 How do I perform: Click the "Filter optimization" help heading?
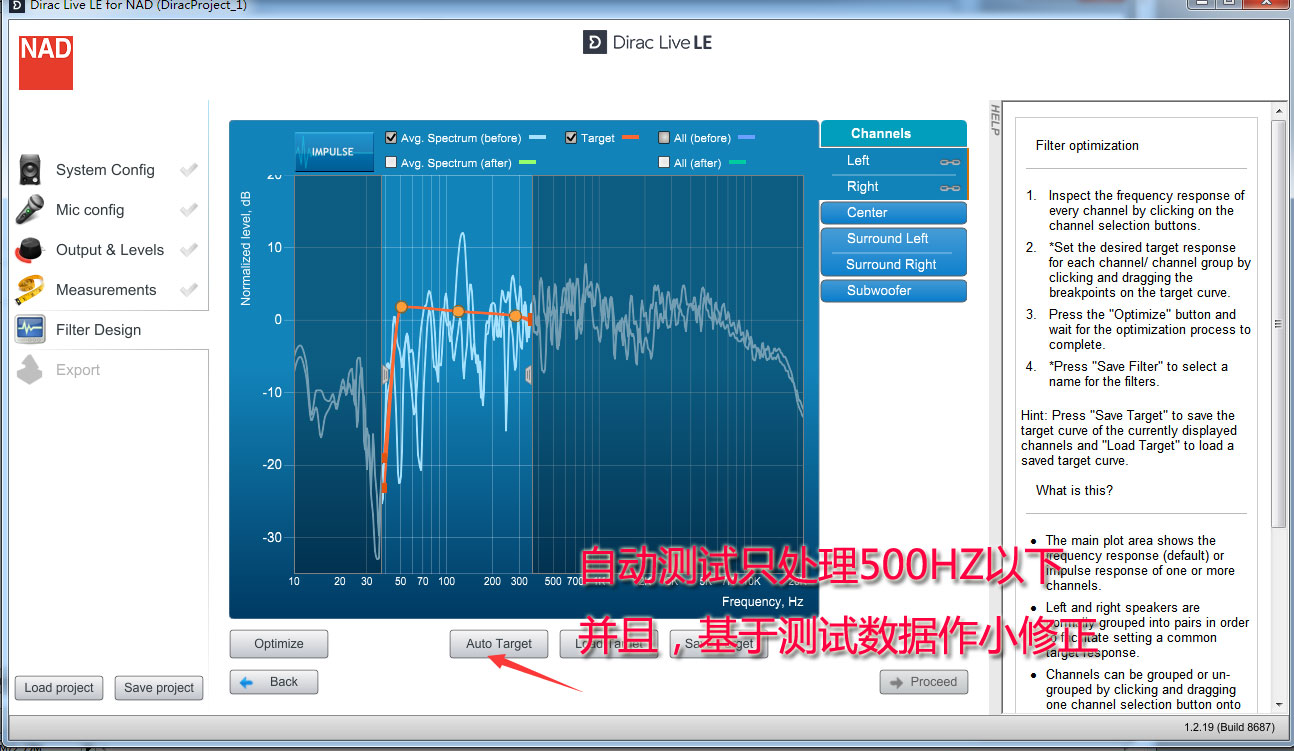pos(1087,145)
